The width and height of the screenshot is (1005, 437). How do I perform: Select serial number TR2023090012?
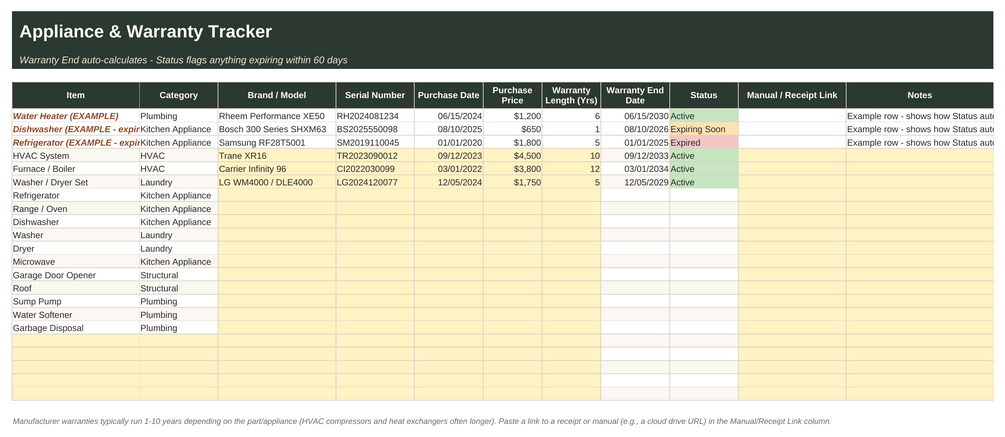tap(375, 156)
